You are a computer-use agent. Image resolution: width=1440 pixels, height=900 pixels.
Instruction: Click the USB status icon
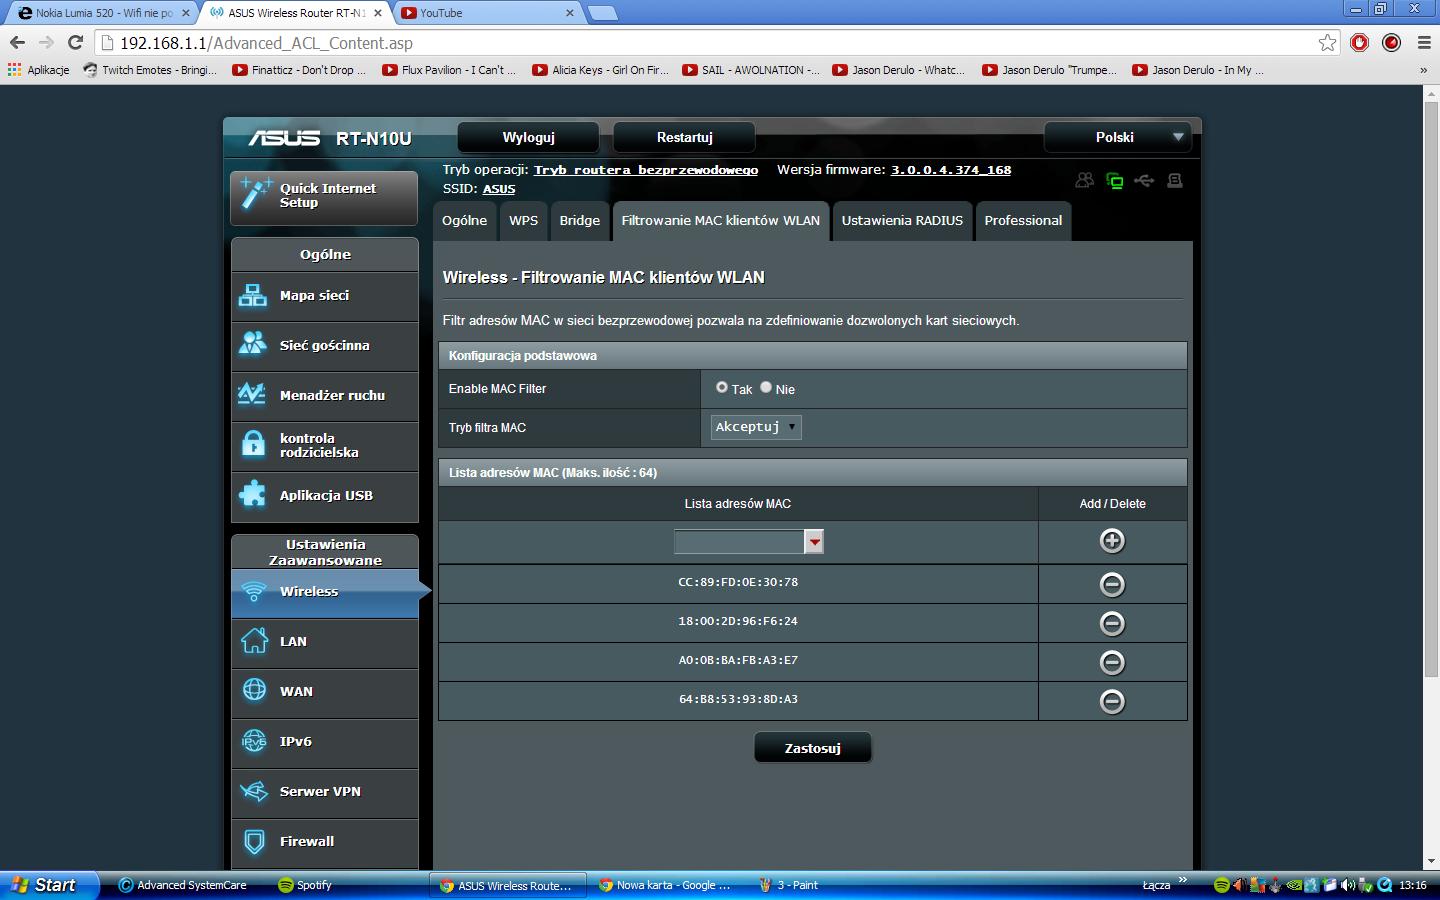[1144, 181]
